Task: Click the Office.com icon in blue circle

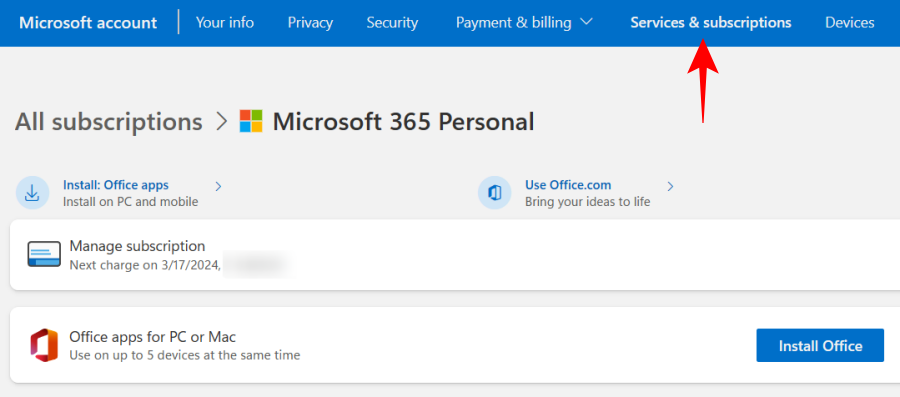Action: click(495, 193)
